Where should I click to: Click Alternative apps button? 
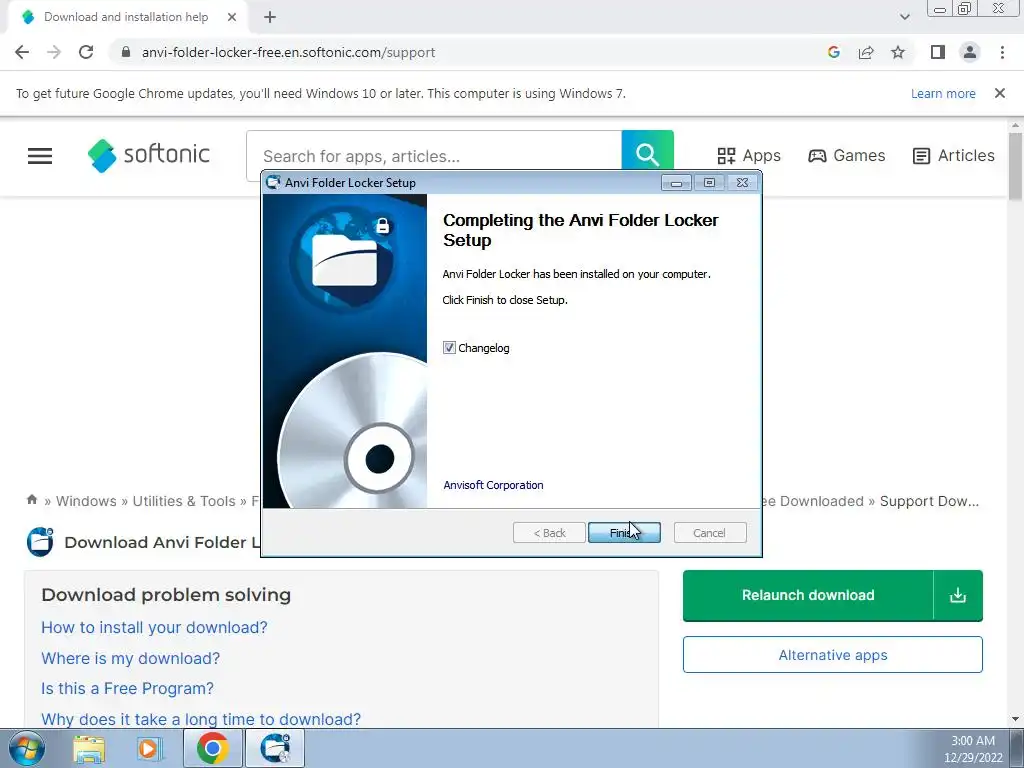tap(833, 654)
